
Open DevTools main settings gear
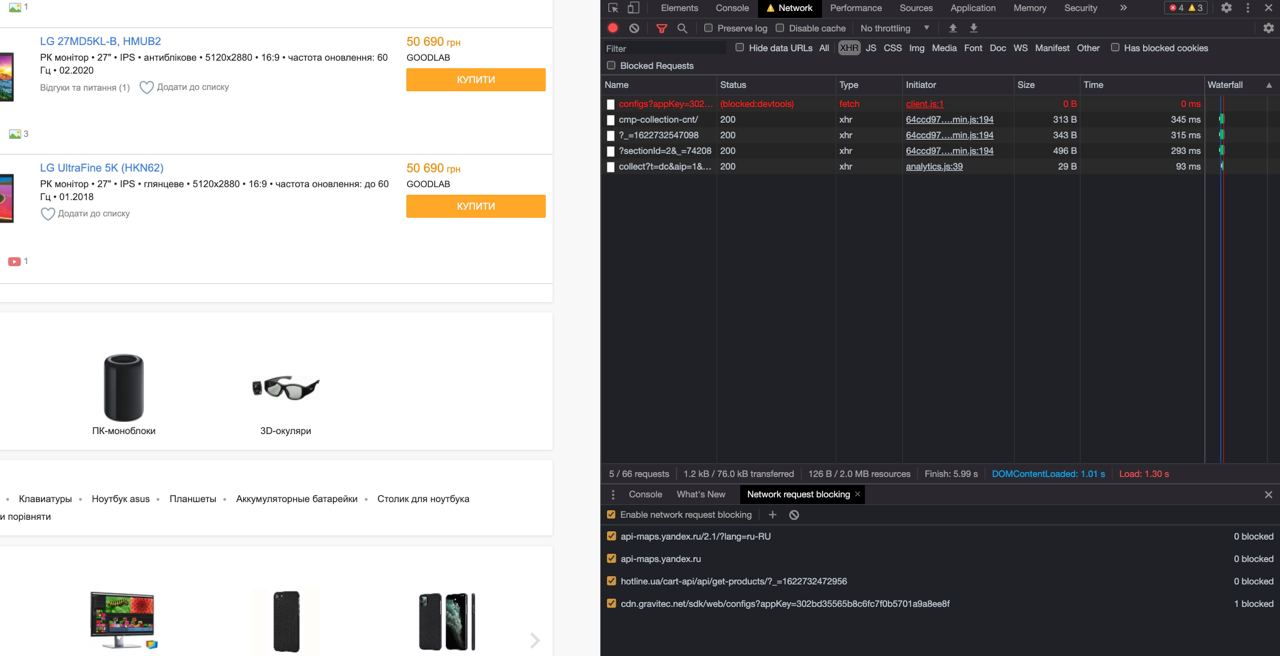[x=1226, y=8]
